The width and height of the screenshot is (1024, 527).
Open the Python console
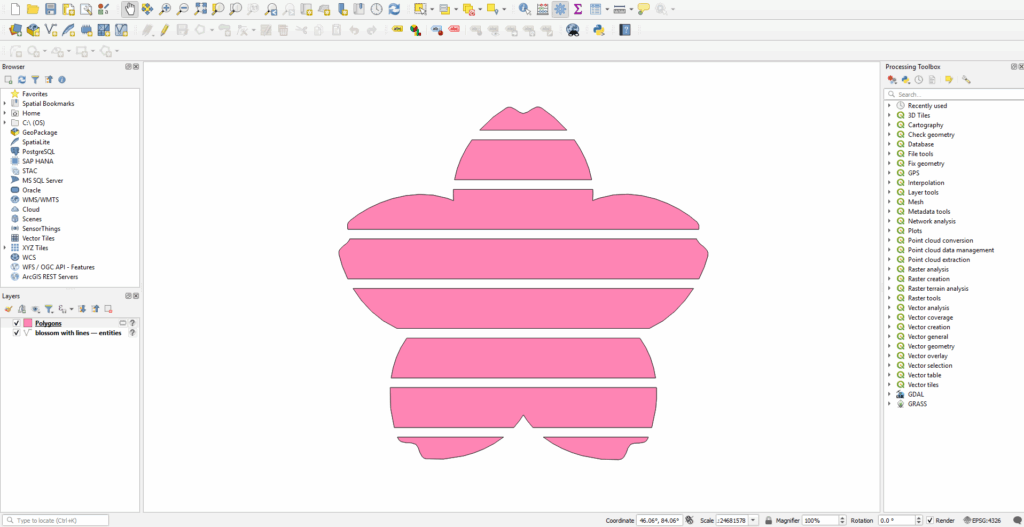(599, 30)
